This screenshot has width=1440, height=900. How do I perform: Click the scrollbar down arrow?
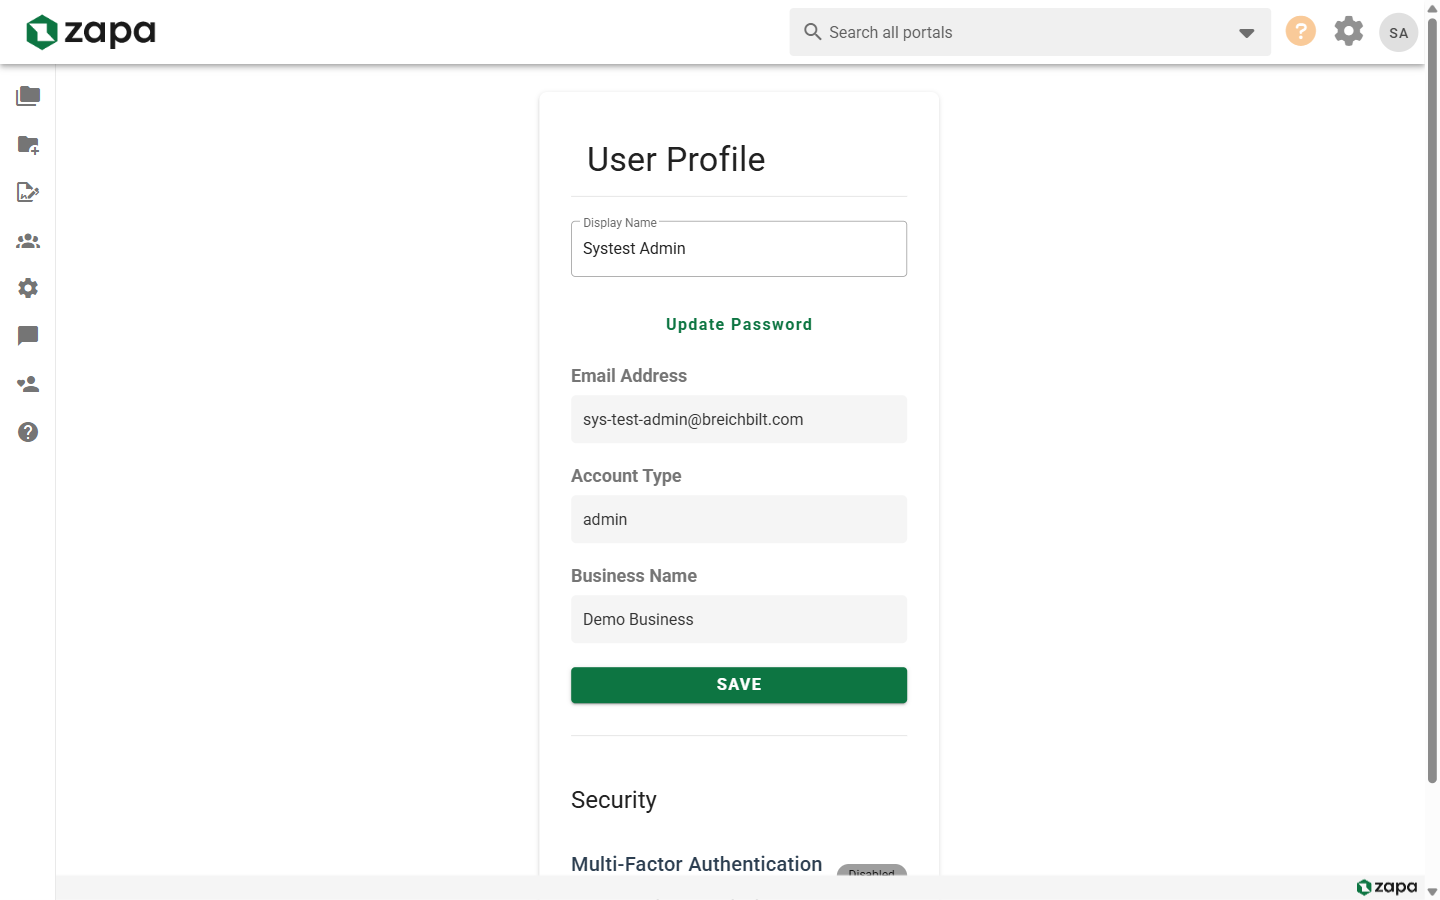pos(1432,892)
